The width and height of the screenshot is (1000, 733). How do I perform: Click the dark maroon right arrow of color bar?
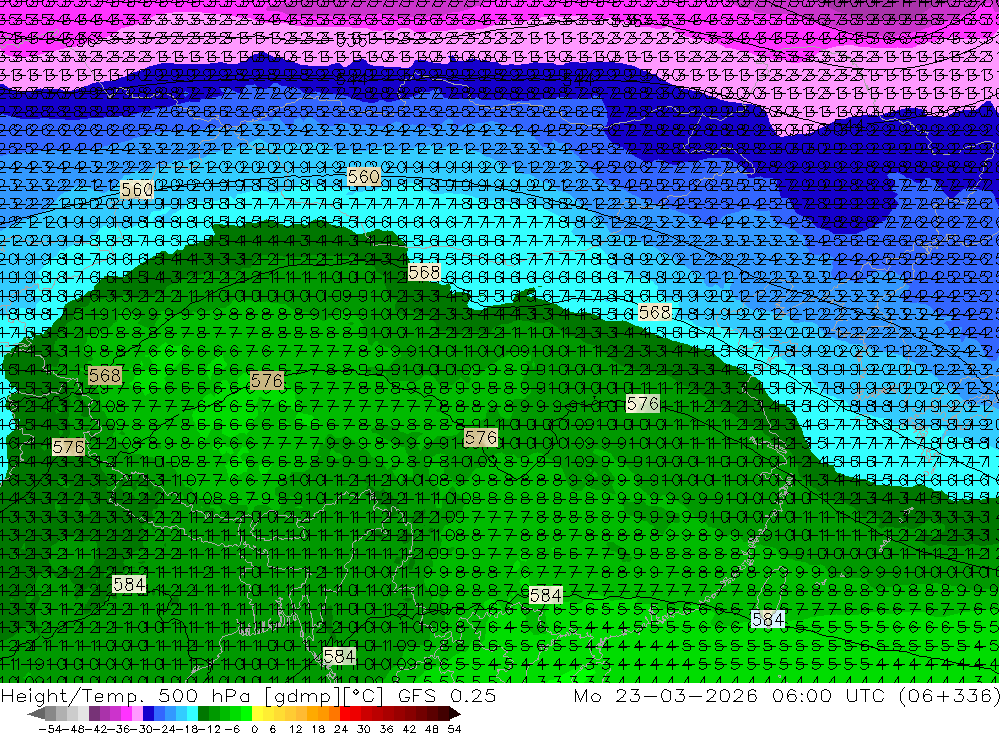click(455, 714)
